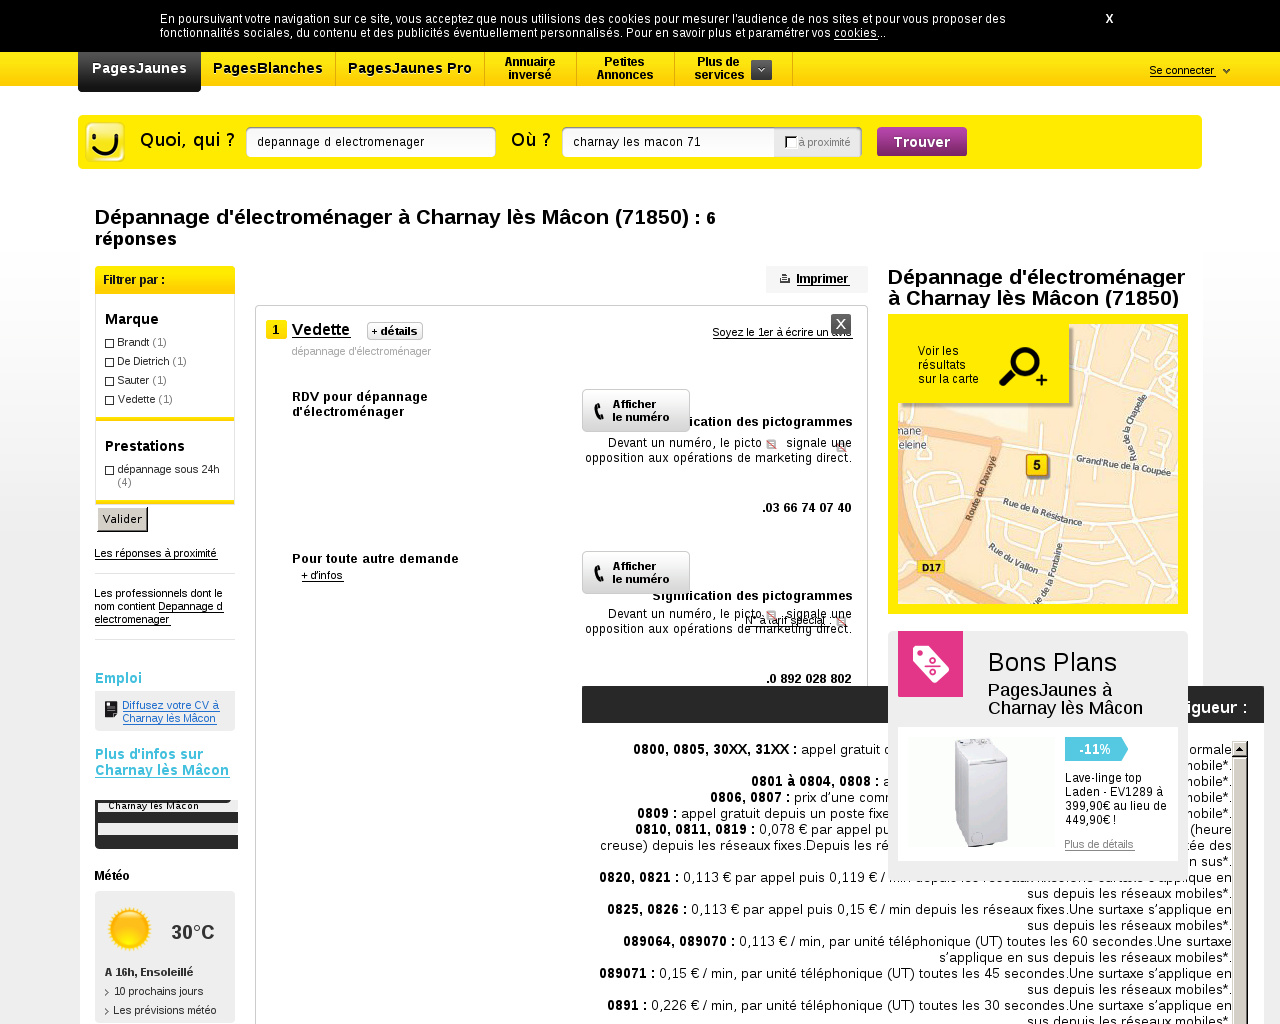The width and height of the screenshot is (1280, 1024).
Task: Check the De Dietrich brand filter
Action: (110, 362)
